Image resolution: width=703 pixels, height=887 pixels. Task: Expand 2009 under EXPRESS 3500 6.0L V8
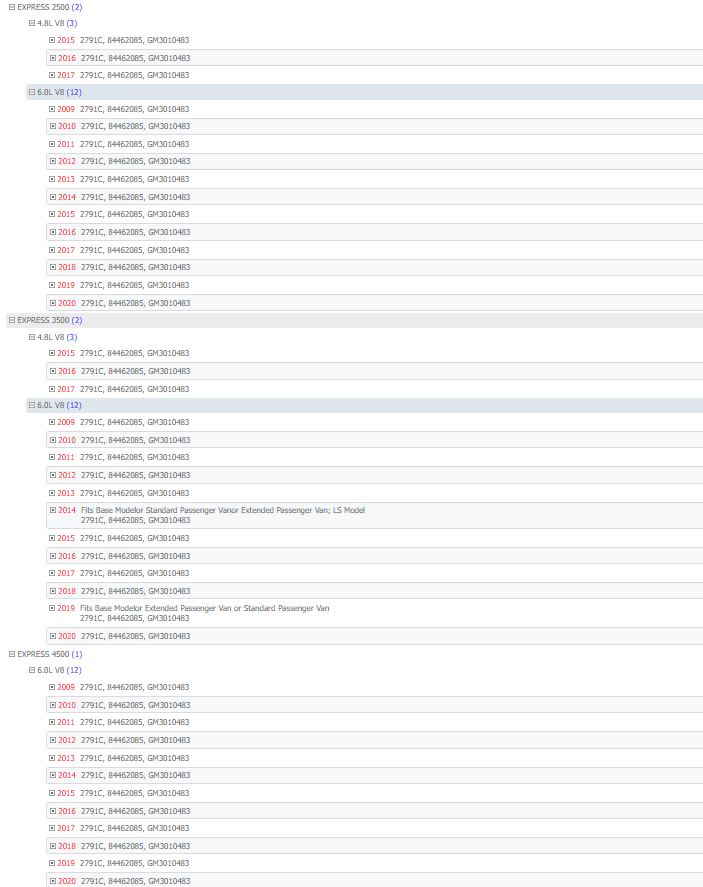point(52,422)
